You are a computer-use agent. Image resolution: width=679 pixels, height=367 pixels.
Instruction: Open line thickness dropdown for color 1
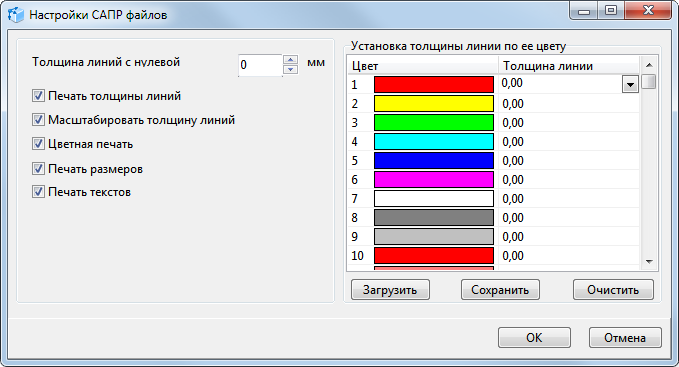coord(630,85)
